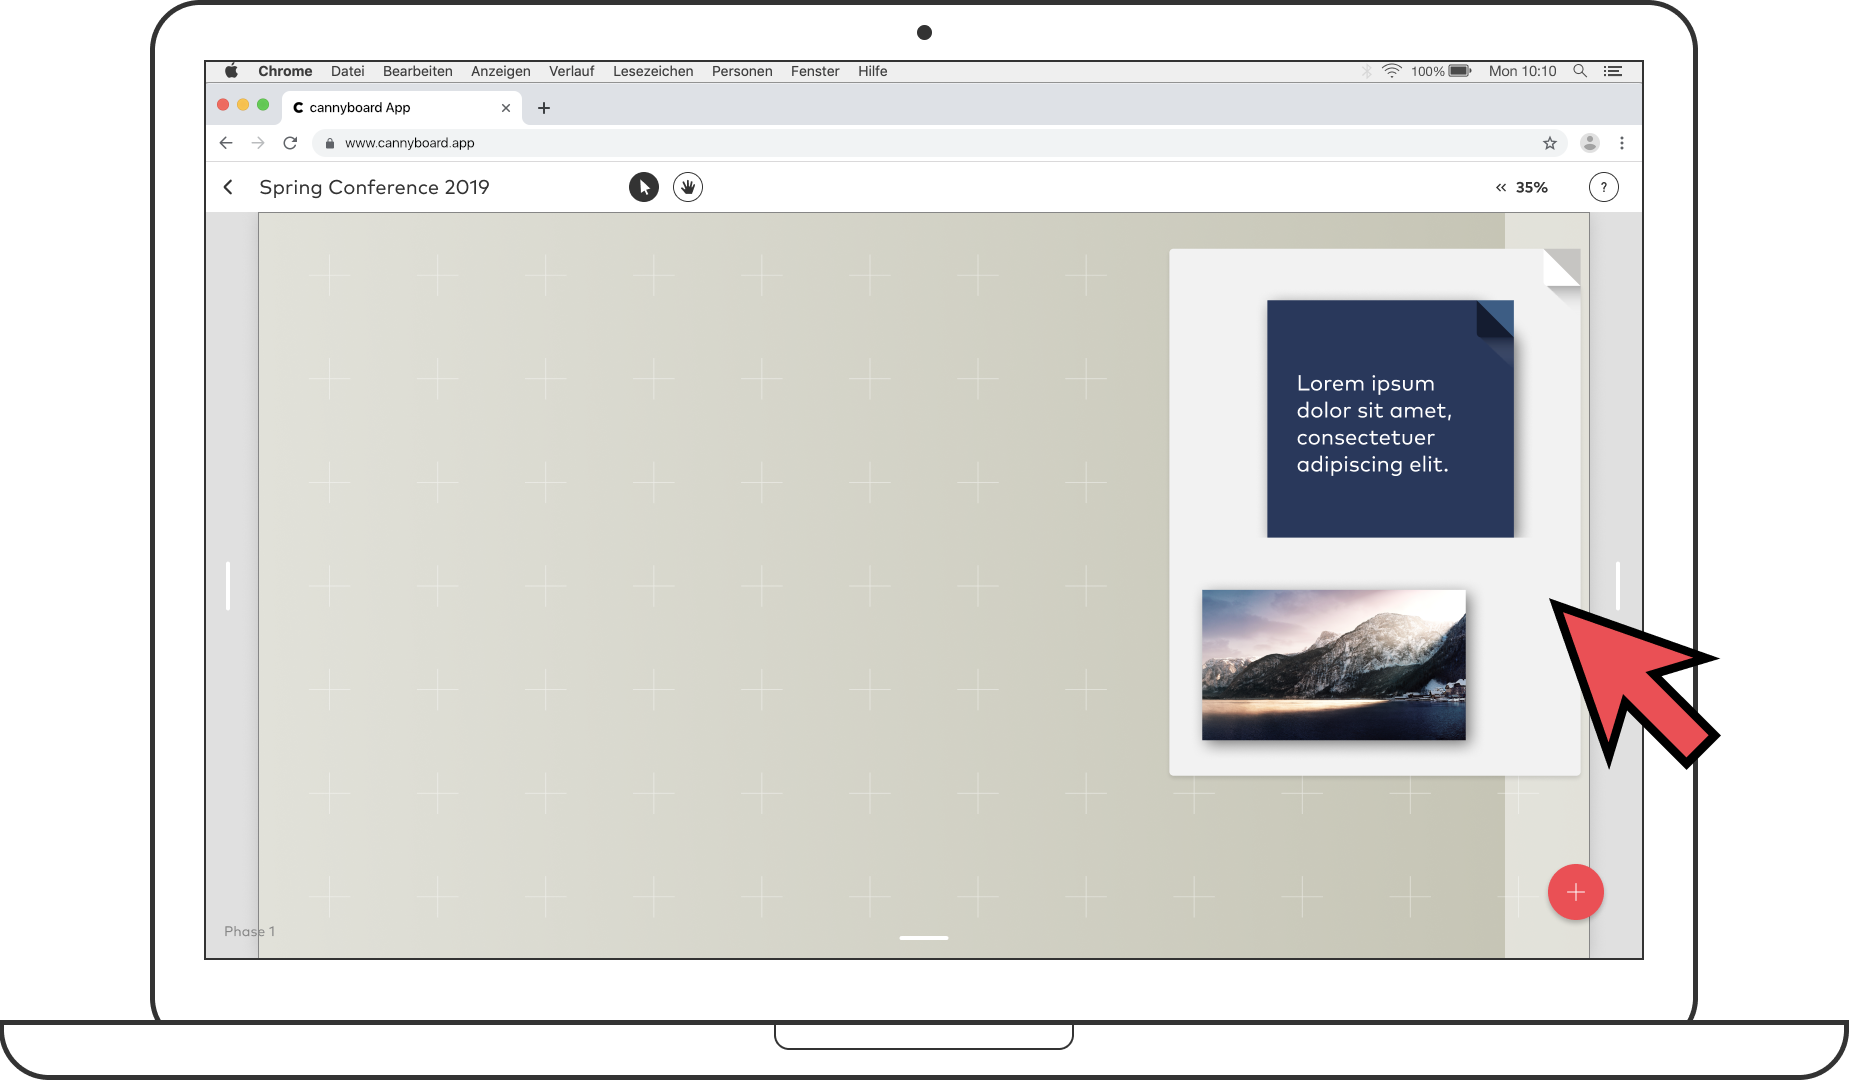Open Chrome profile avatar
This screenshot has width=1850, height=1080.
tap(1590, 143)
